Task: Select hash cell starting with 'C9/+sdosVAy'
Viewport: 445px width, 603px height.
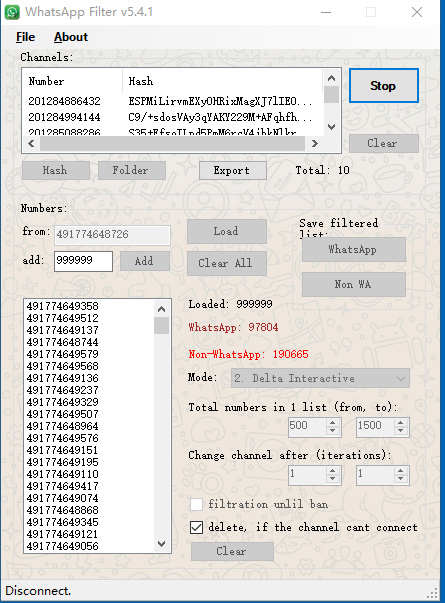Action: pos(220,117)
